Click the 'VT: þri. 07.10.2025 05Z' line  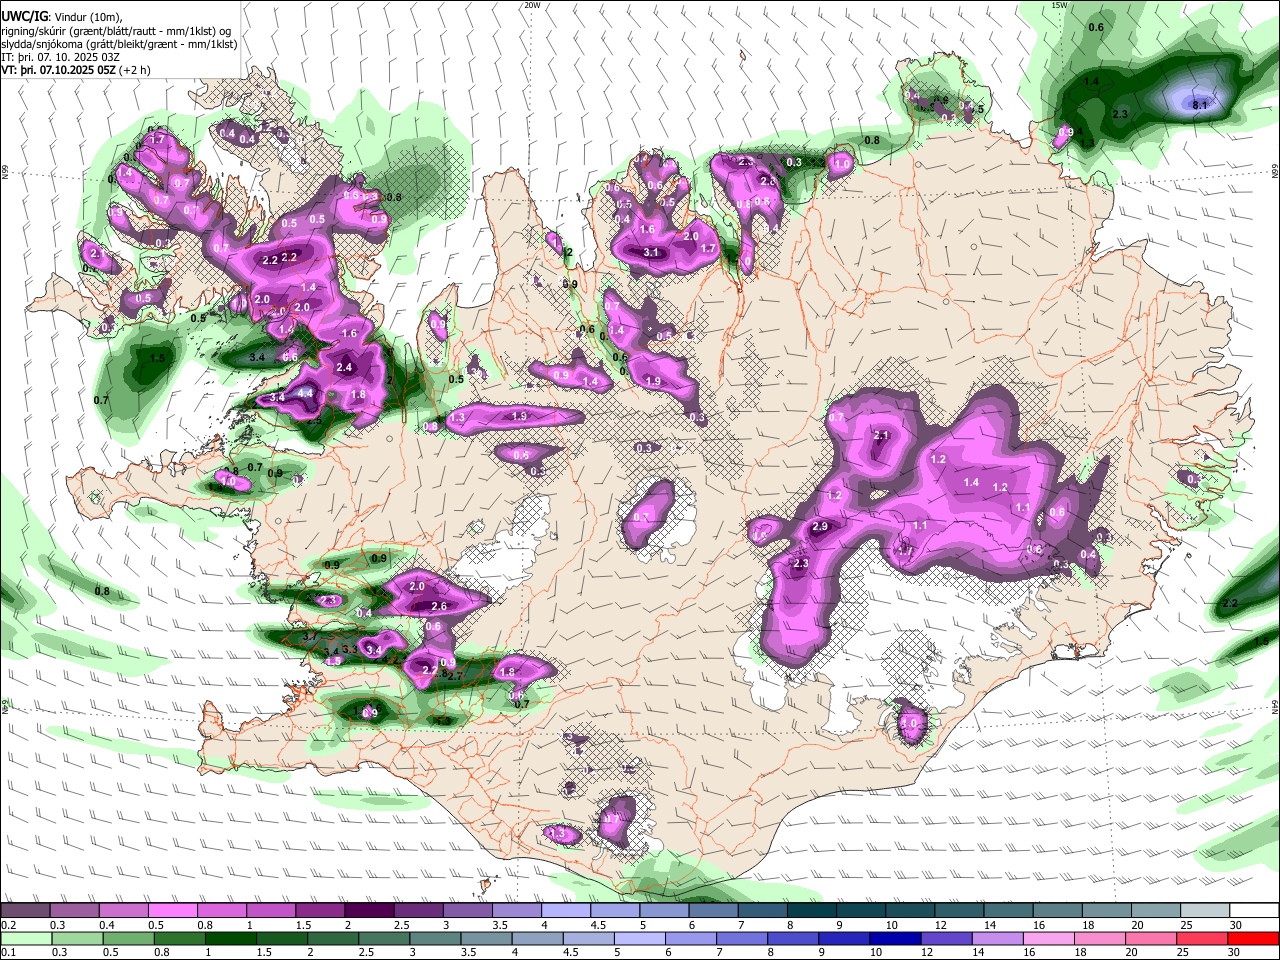76,70
